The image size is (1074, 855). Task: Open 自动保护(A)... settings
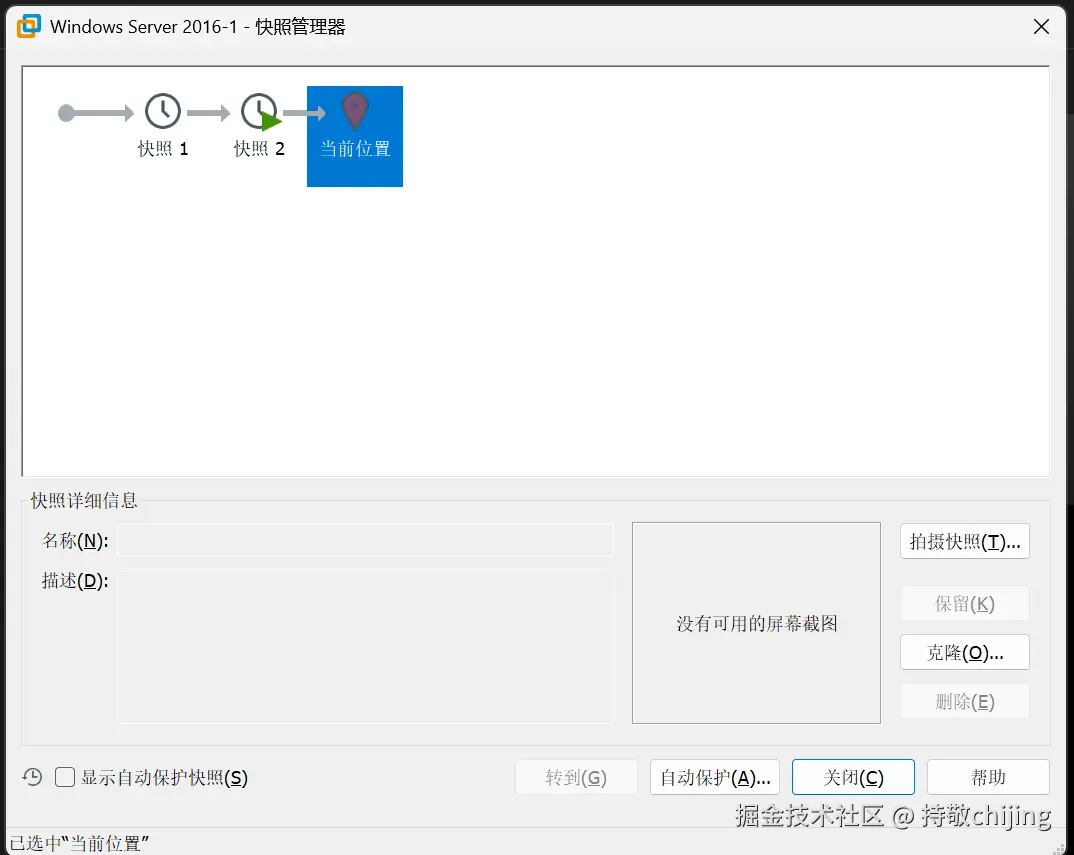click(x=714, y=777)
